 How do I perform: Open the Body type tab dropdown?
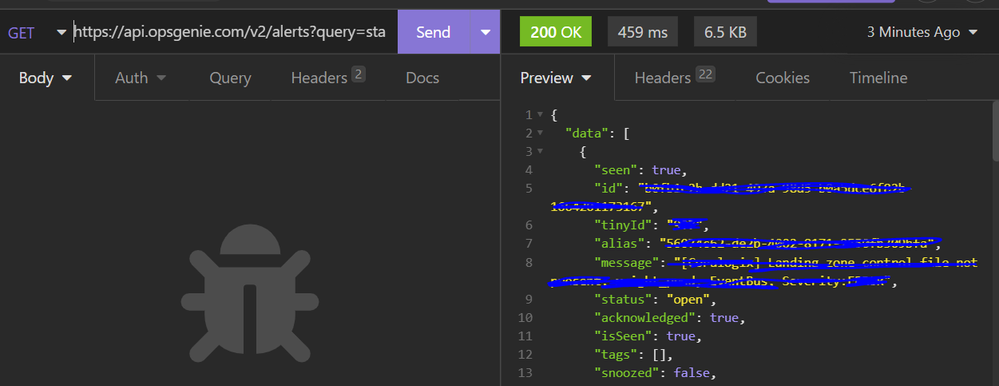click(x=45, y=78)
